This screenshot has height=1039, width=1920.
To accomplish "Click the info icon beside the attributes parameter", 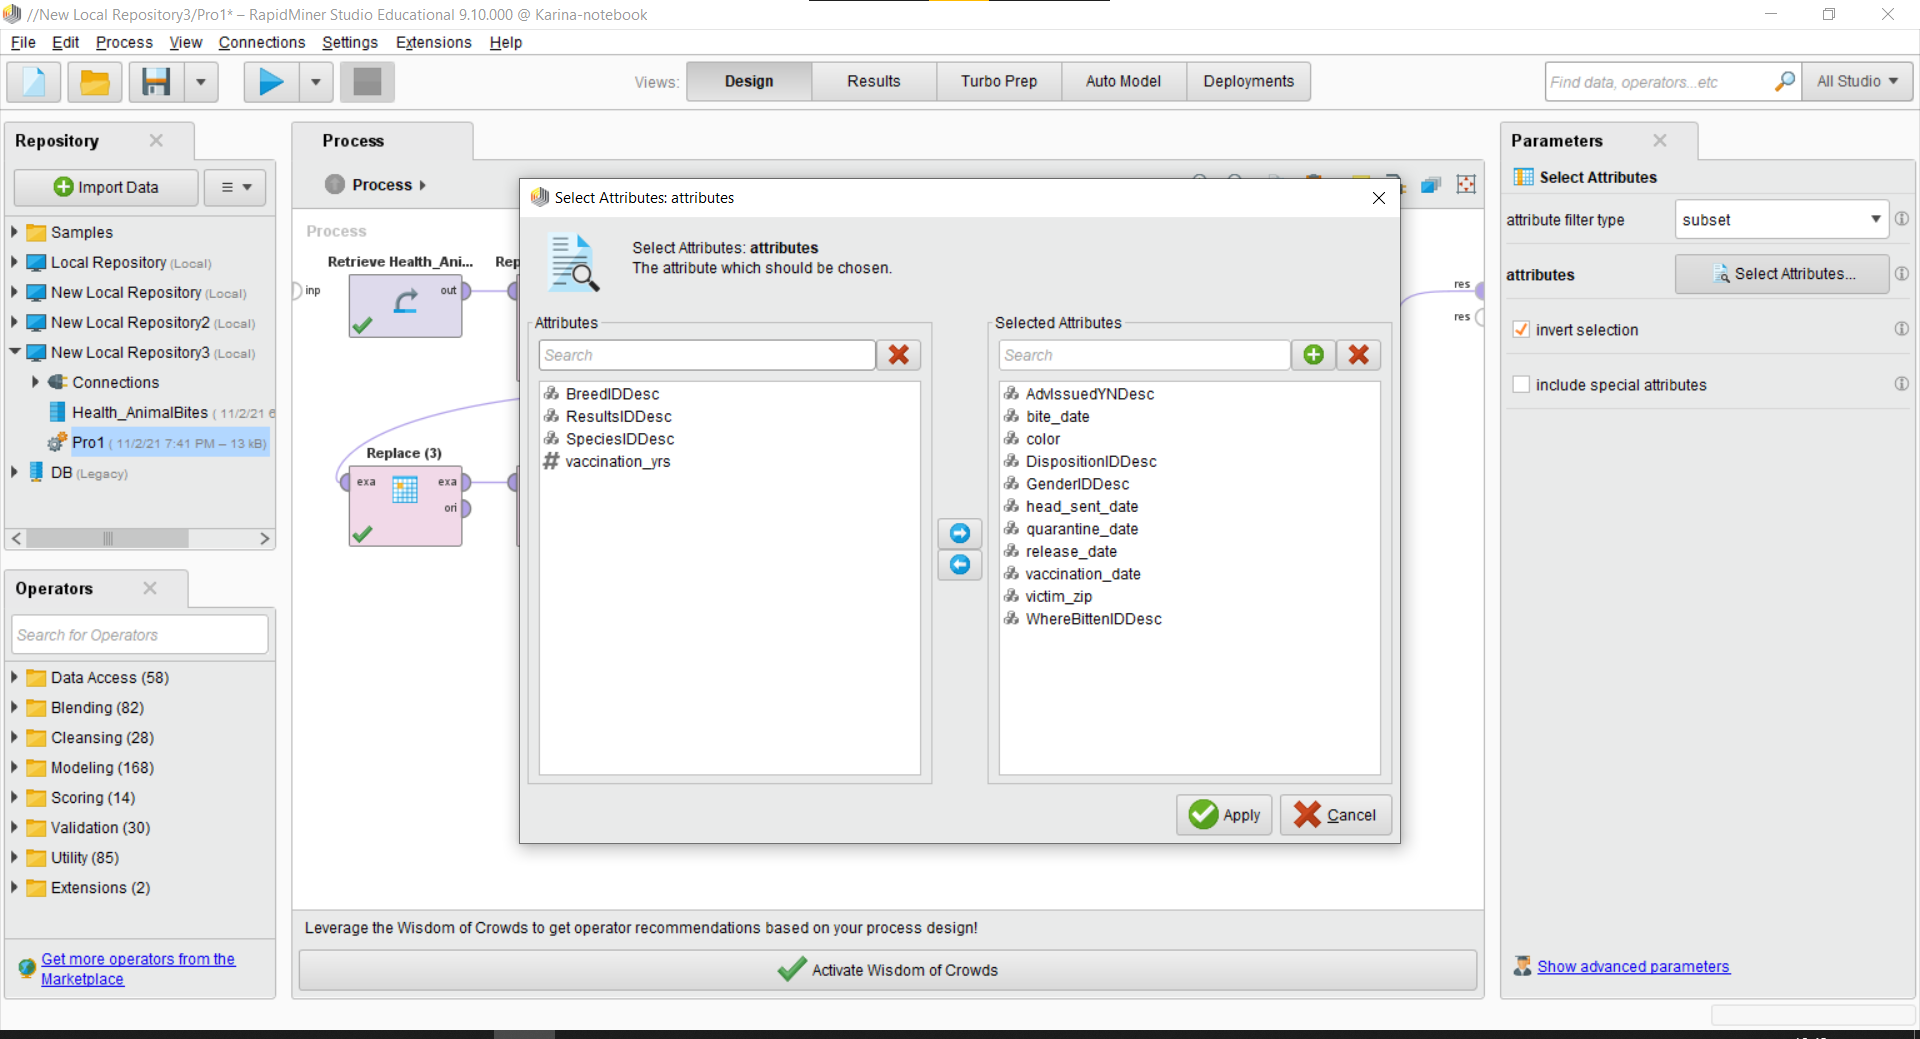I will coord(1902,274).
